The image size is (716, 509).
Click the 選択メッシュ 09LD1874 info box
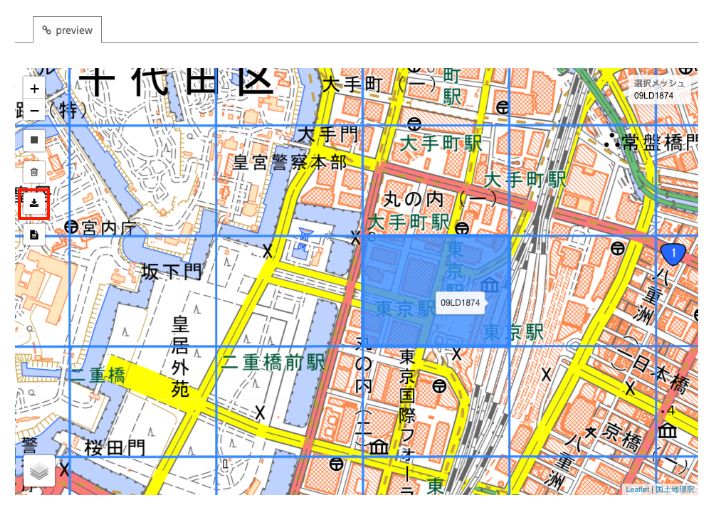[658, 89]
